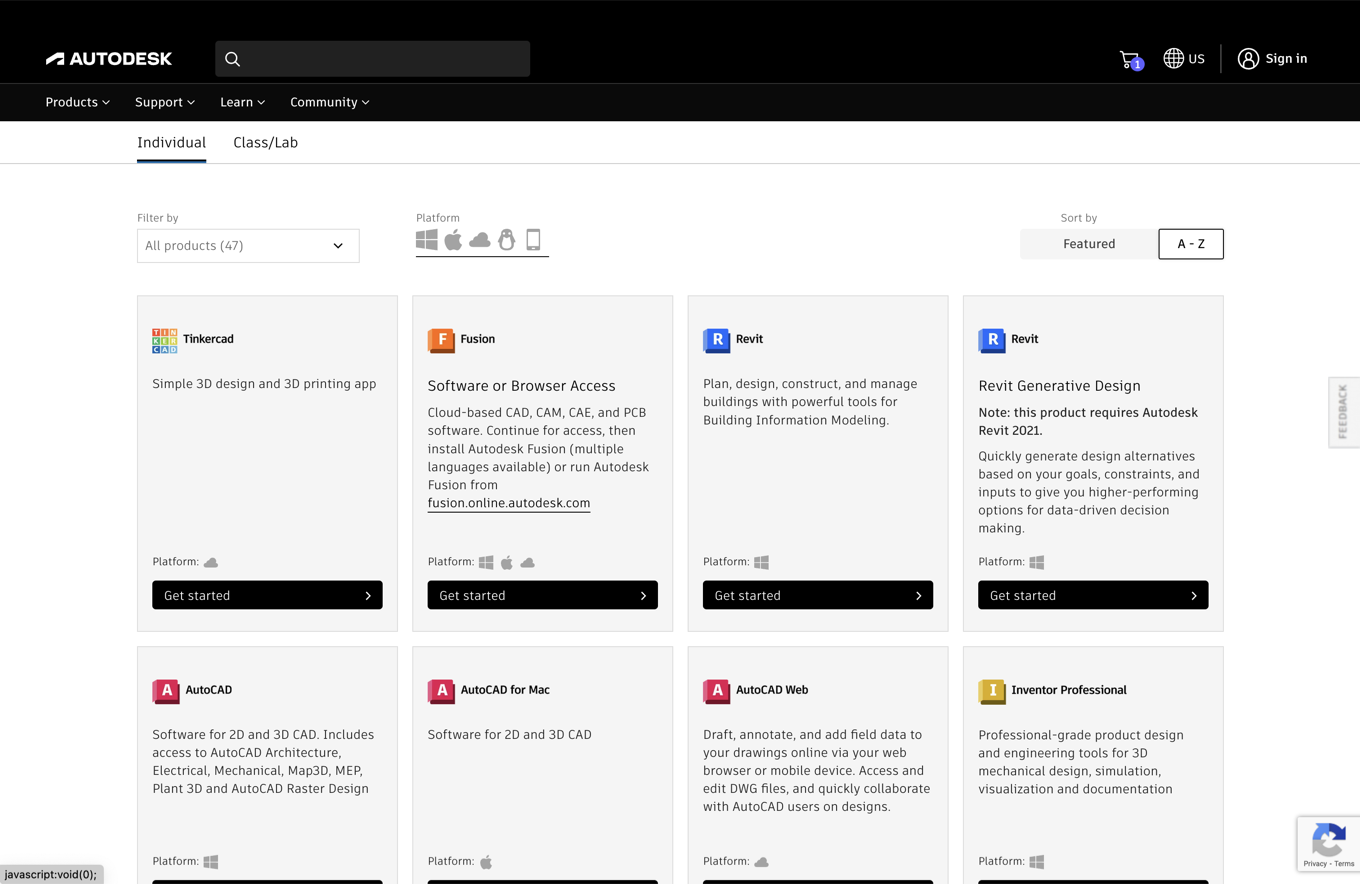Image resolution: width=1360 pixels, height=884 pixels.
Task: Switch to the Class/Lab tab
Action: pos(266,142)
